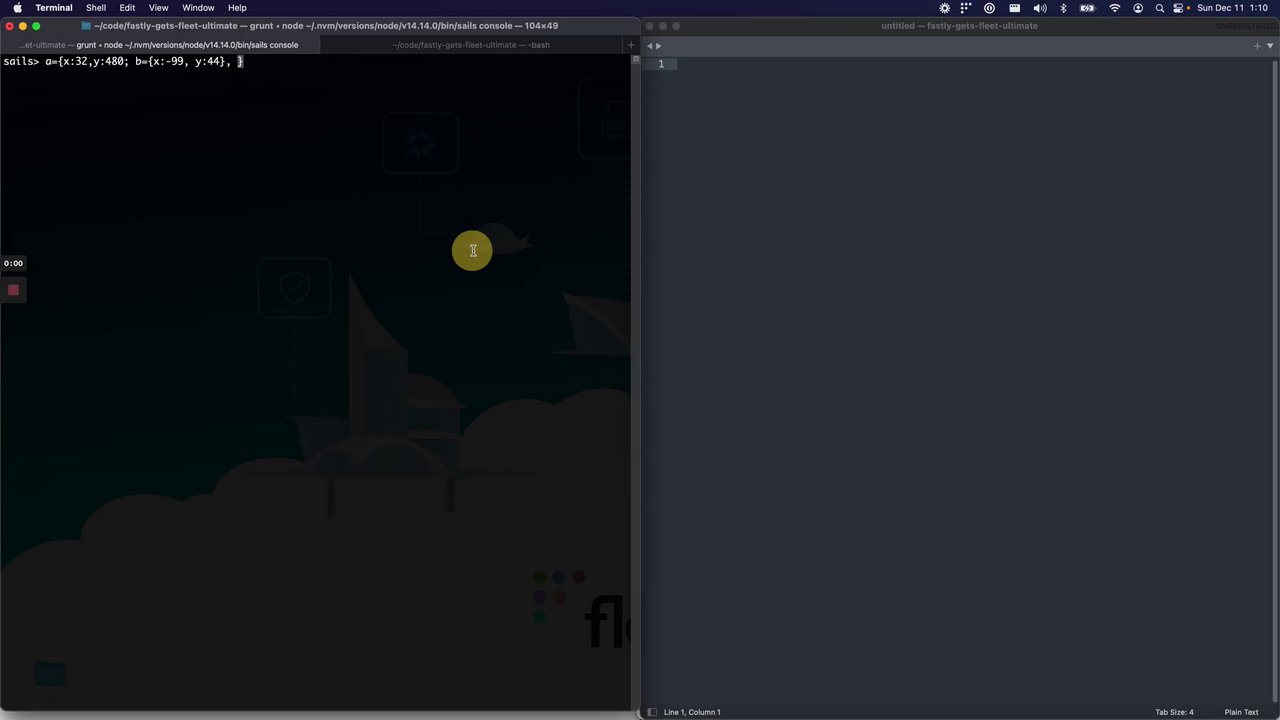Image resolution: width=1280 pixels, height=720 pixels.
Task: Open the Apple menu
Action: point(17,8)
